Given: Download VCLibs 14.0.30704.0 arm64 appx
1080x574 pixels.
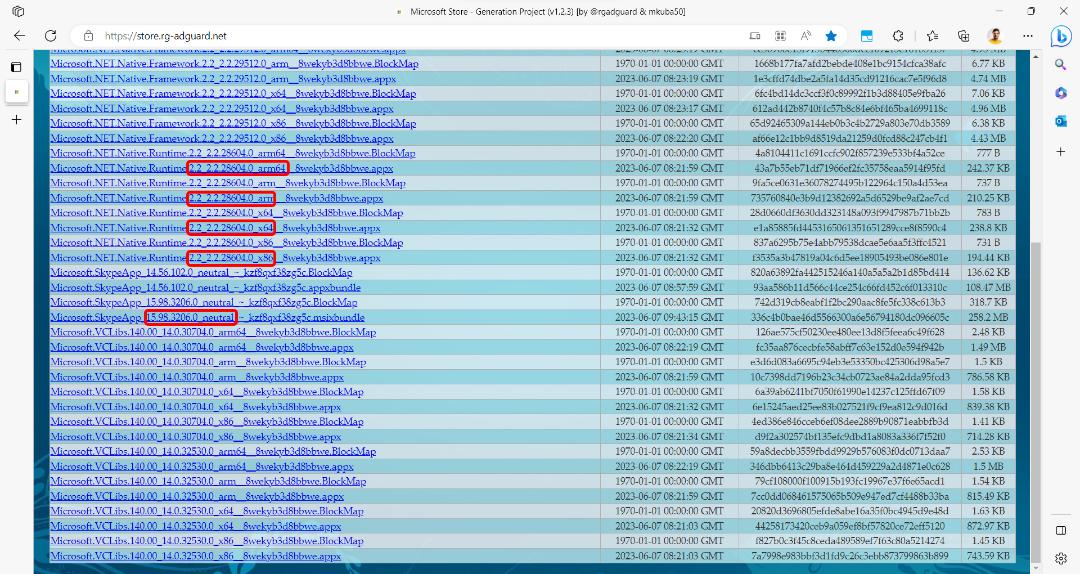Looking at the screenshot, I should coord(202,347).
